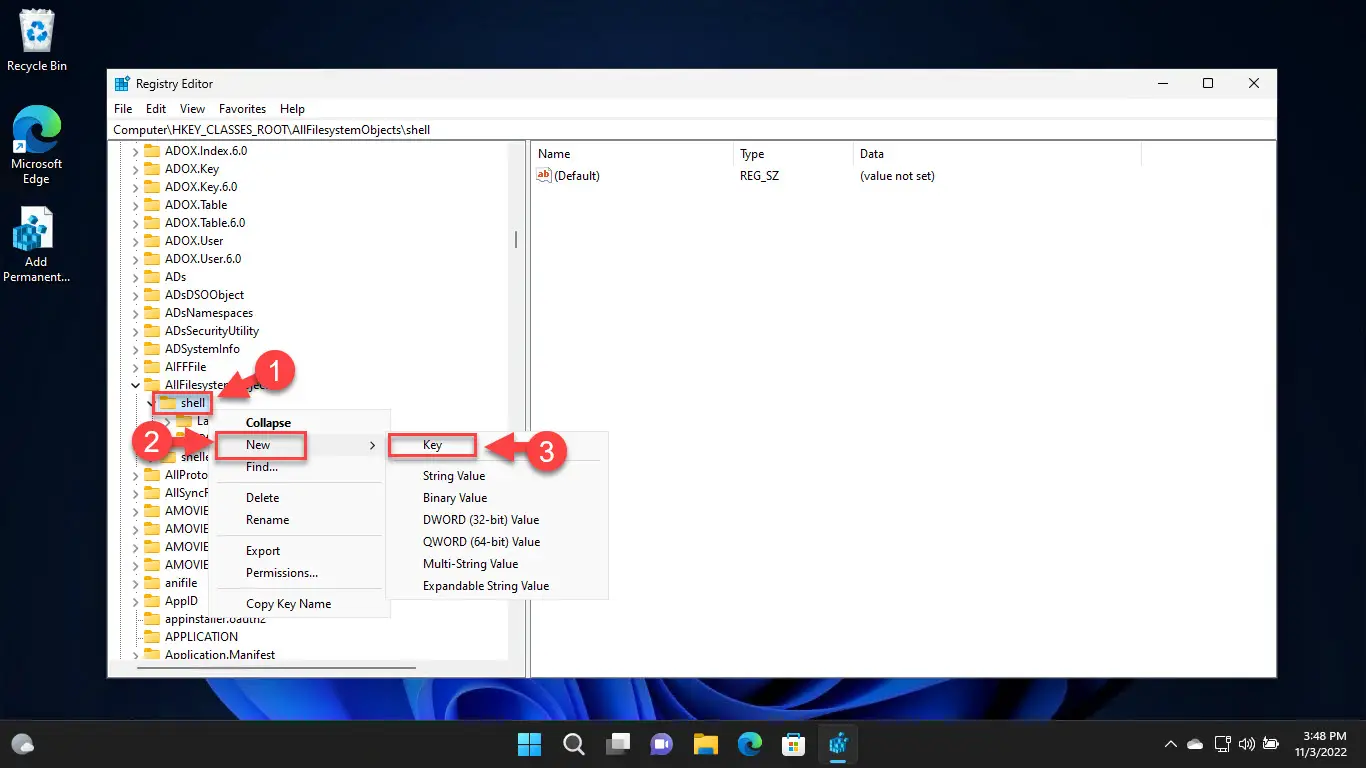This screenshot has height=768, width=1366.
Task: Click the registry path address bar
Action: click(x=691, y=130)
